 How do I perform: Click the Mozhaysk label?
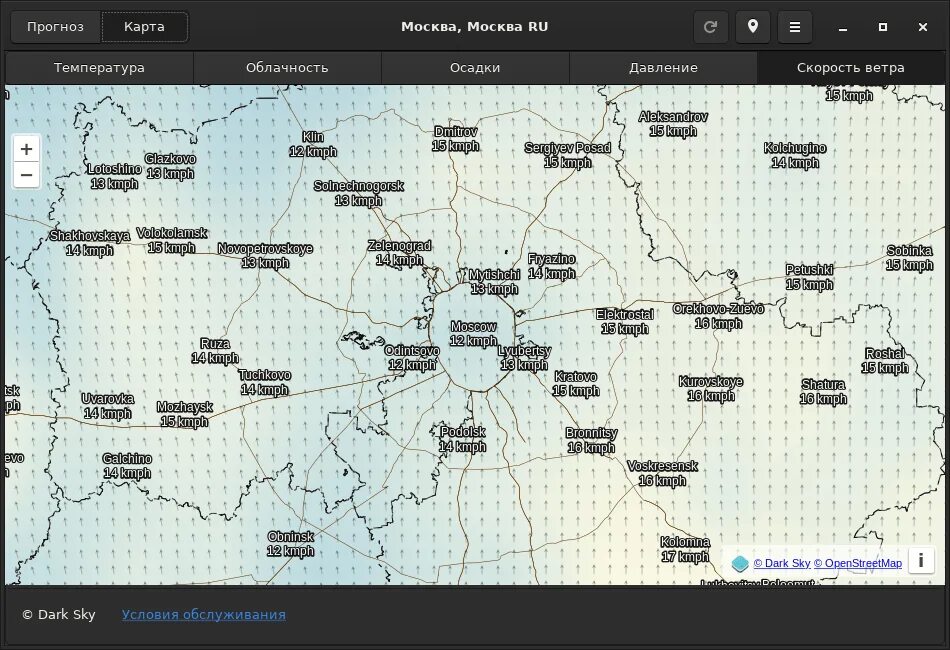[x=185, y=414]
